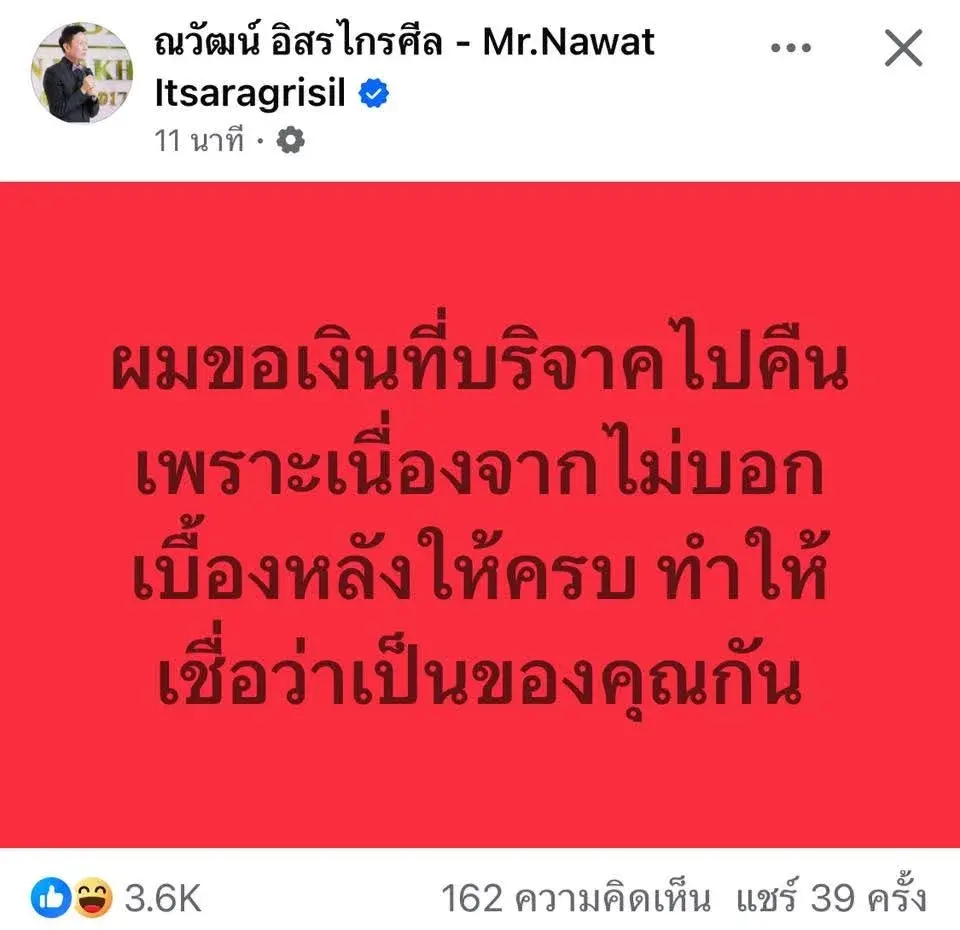
Task: View the 3.6K reactions list
Action: (163, 898)
